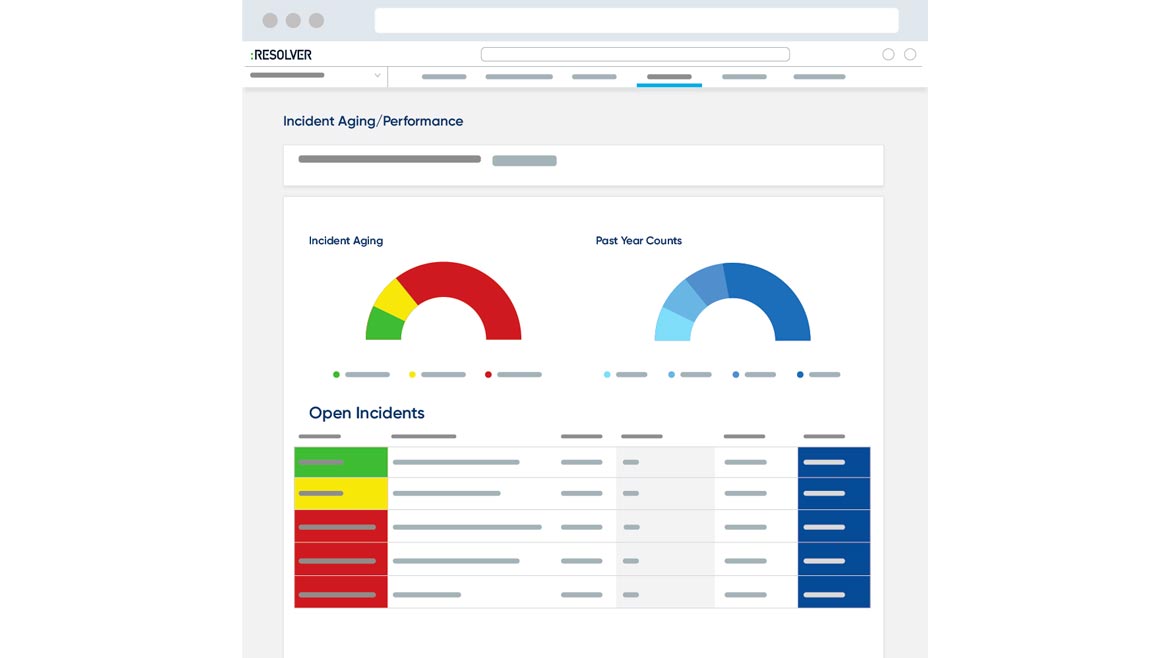The height and width of the screenshot is (658, 1170).
Task: Click the browser address bar
Action: click(x=636, y=21)
